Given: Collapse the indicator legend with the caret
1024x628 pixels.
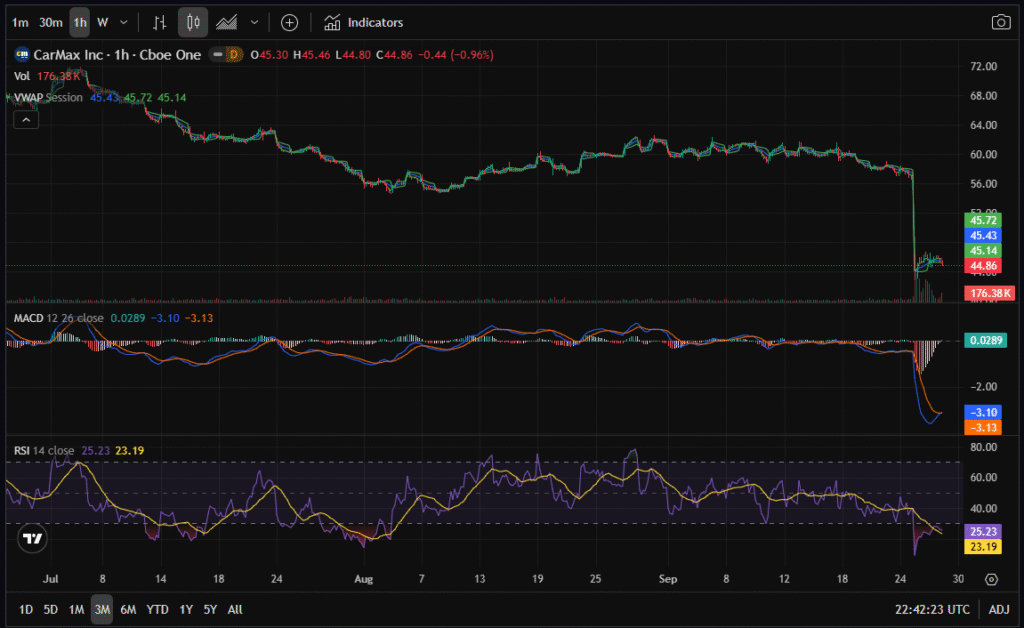Looking at the screenshot, I should (x=26, y=120).
